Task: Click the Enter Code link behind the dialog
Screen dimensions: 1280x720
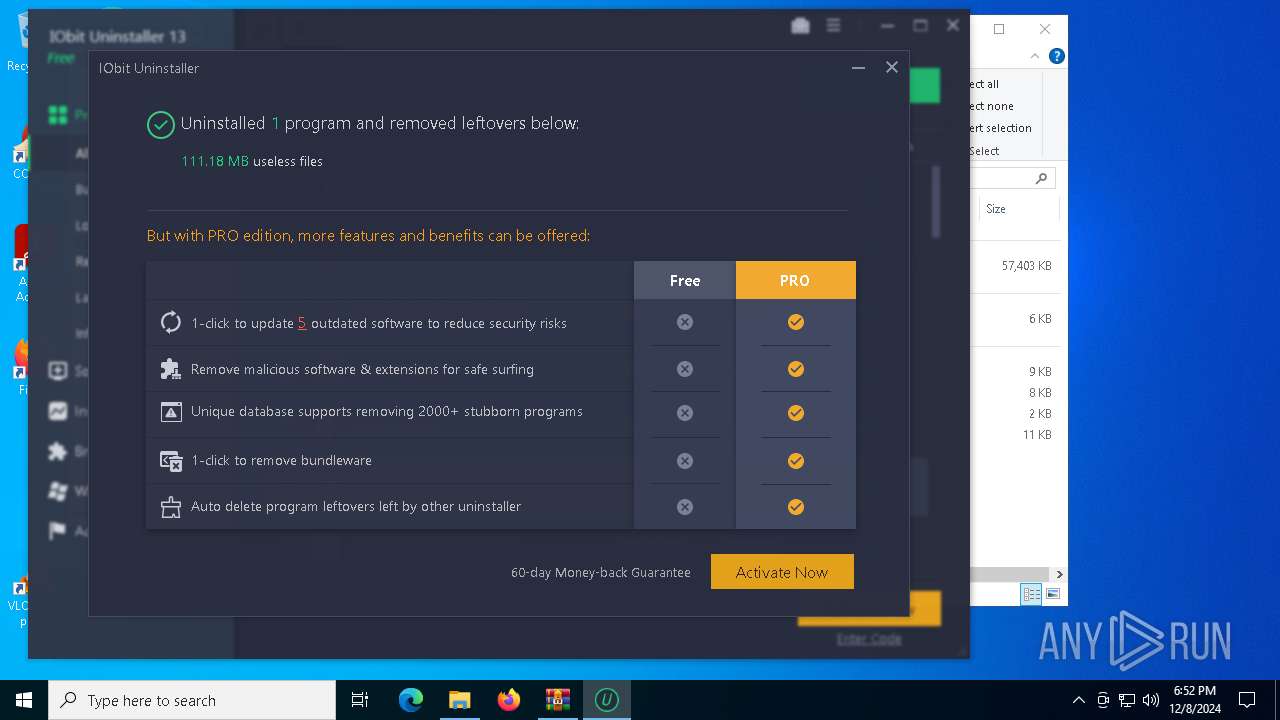Action: click(869, 638)
